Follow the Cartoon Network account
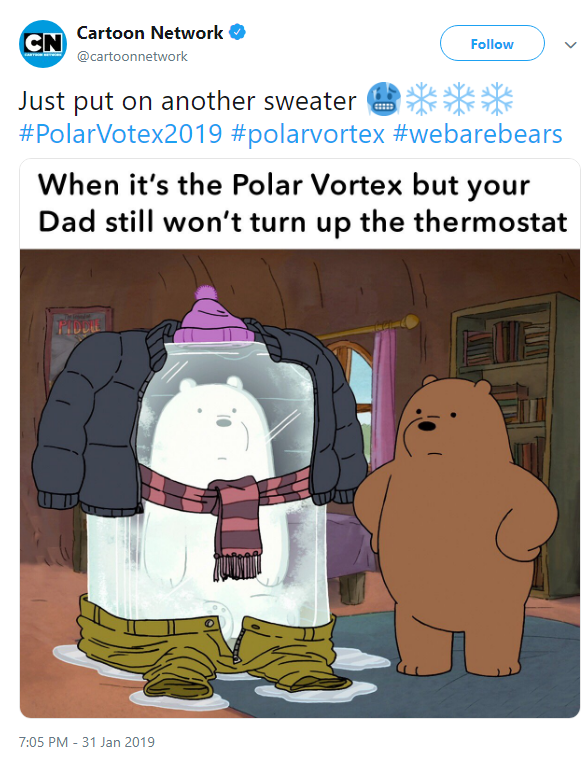This screenshot has width=588, height=762. tap(492, 43)
